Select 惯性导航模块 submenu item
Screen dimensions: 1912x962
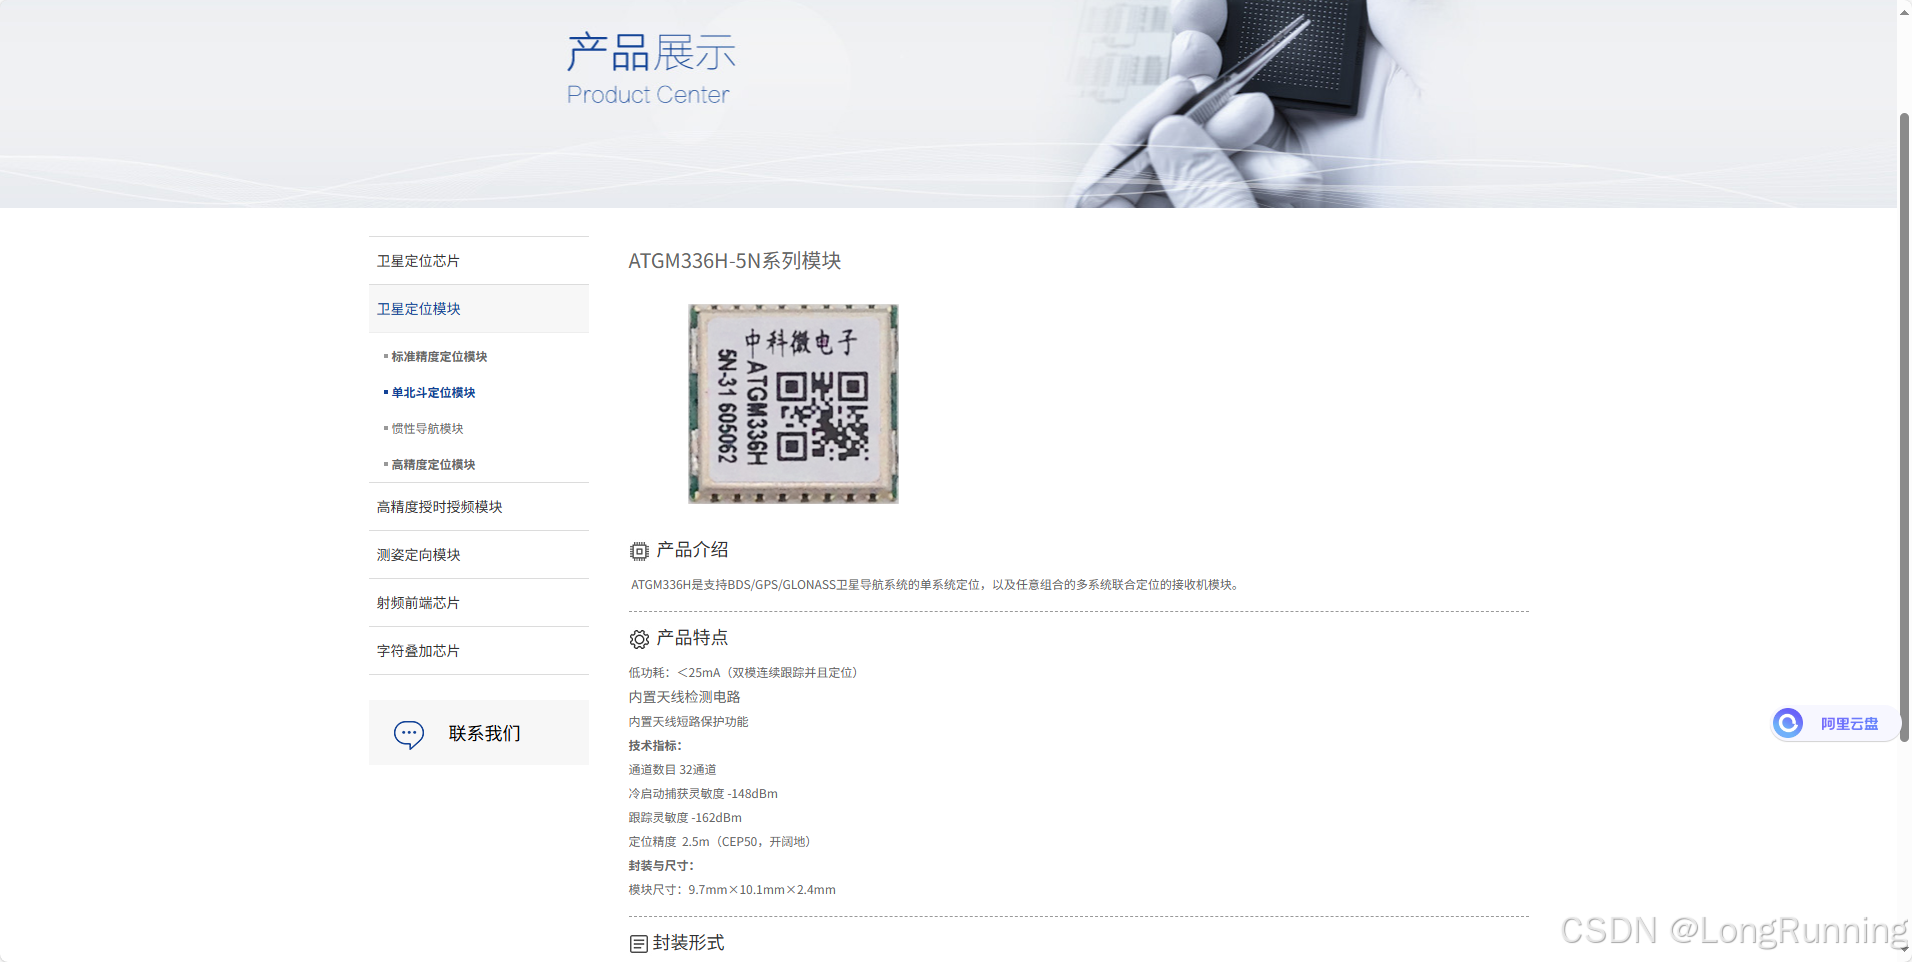pyautogui.click(x=427, y=428)
